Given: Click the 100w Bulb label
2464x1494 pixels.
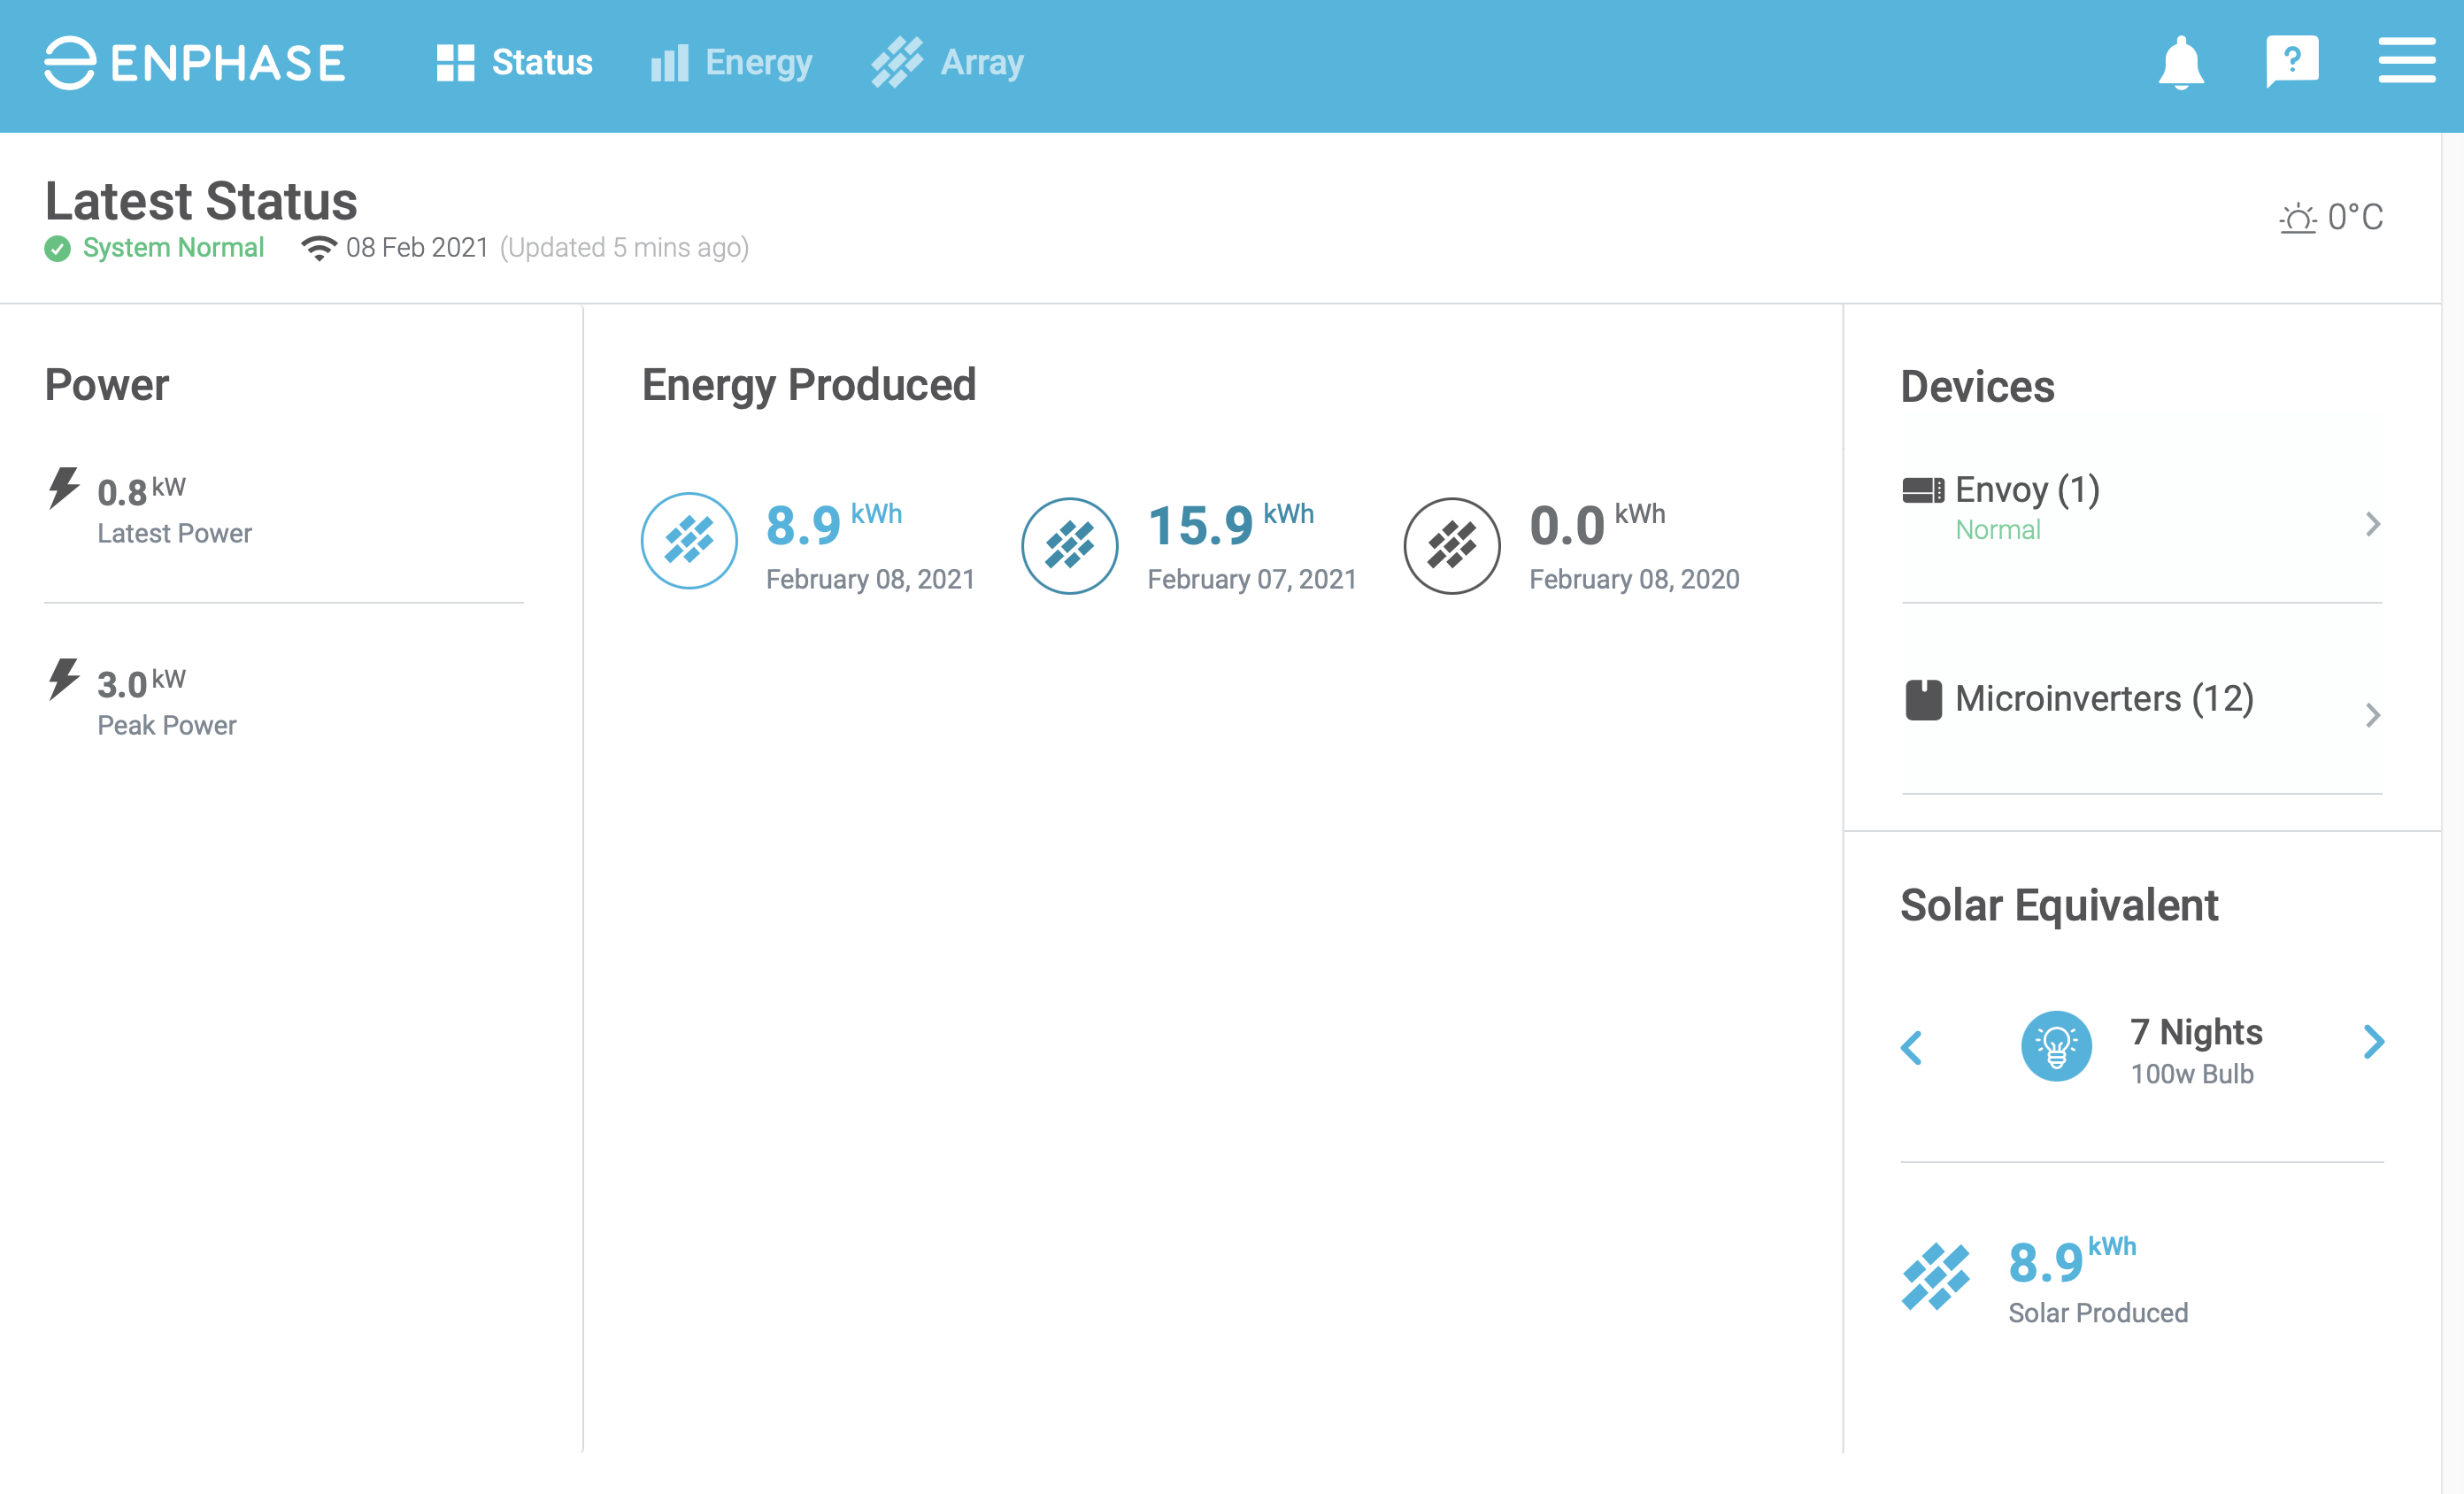Looking at the screenshot, I should (2191, 1074).
